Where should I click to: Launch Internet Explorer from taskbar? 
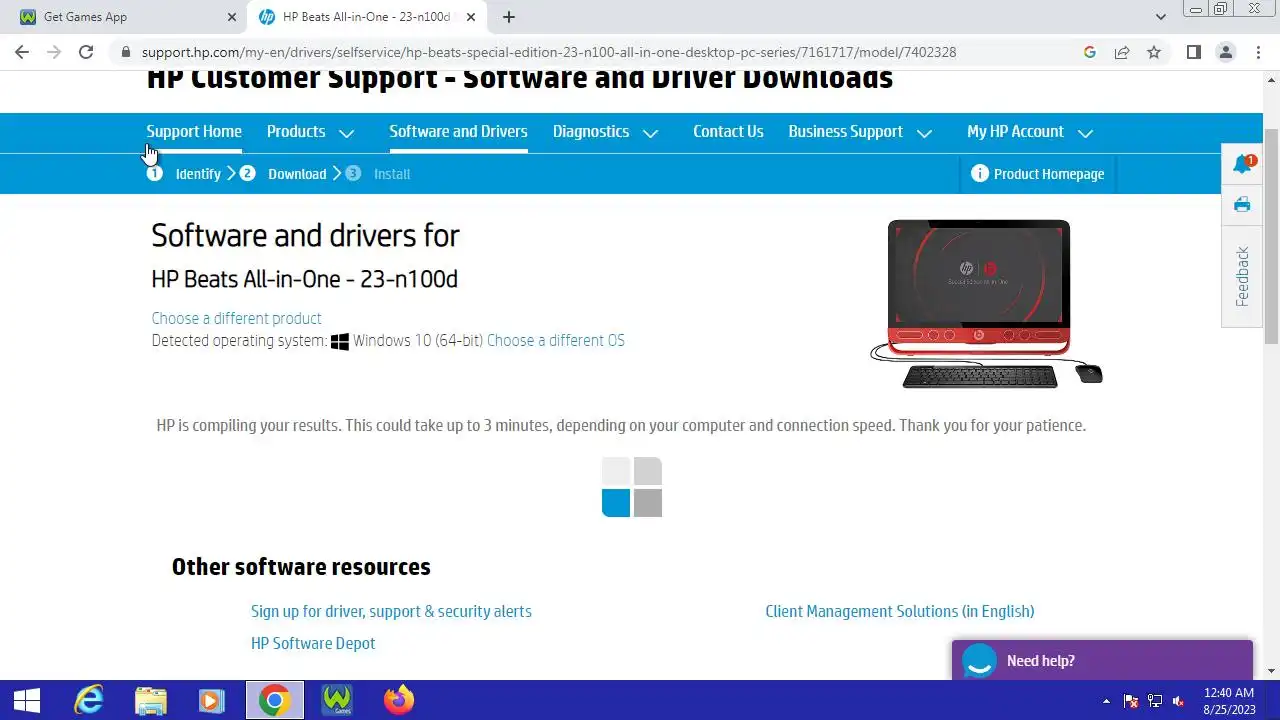[x=89, y=700]
